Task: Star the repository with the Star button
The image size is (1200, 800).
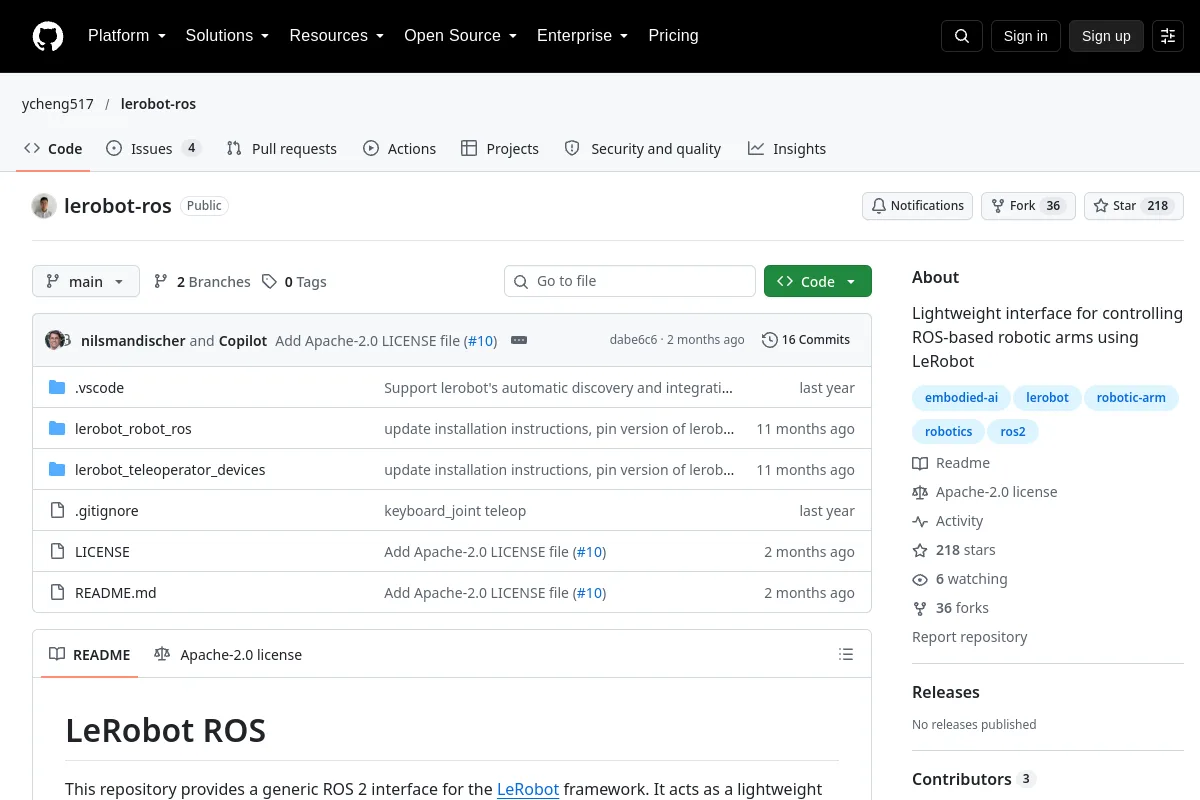Action: (1134, 206)
